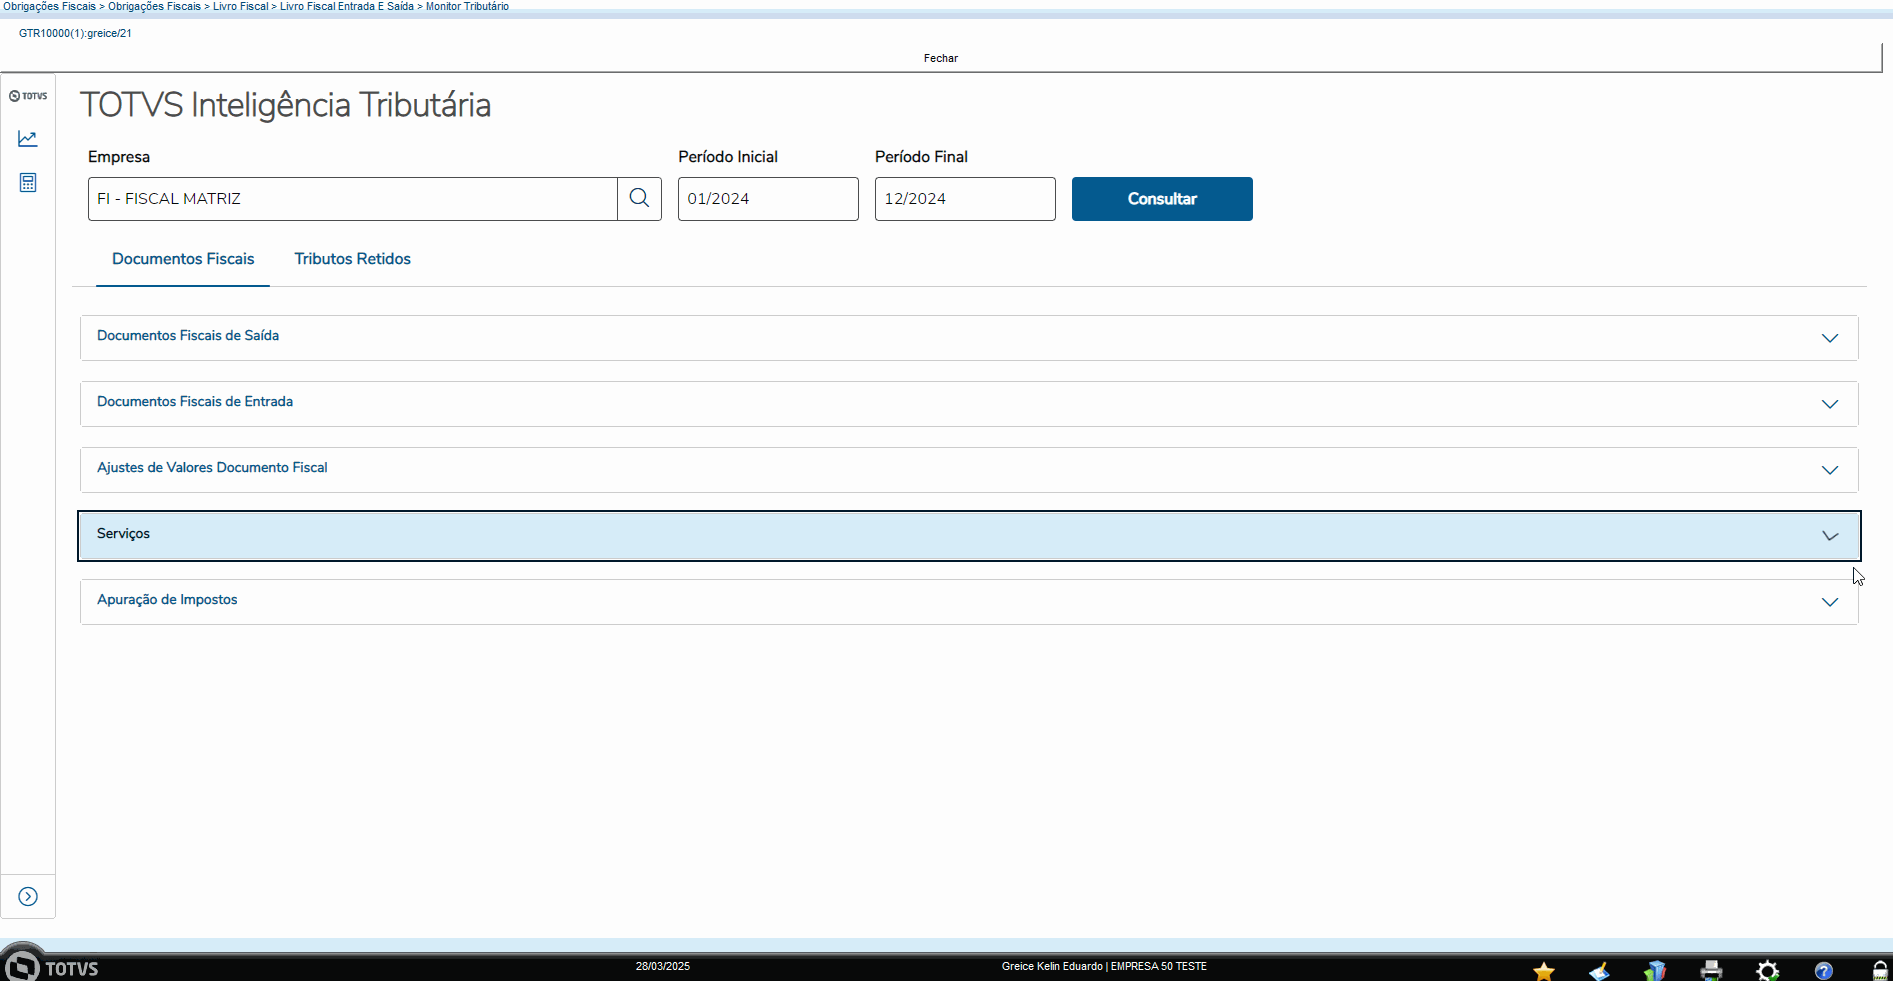Open help question mark icon

(1824, 971)
